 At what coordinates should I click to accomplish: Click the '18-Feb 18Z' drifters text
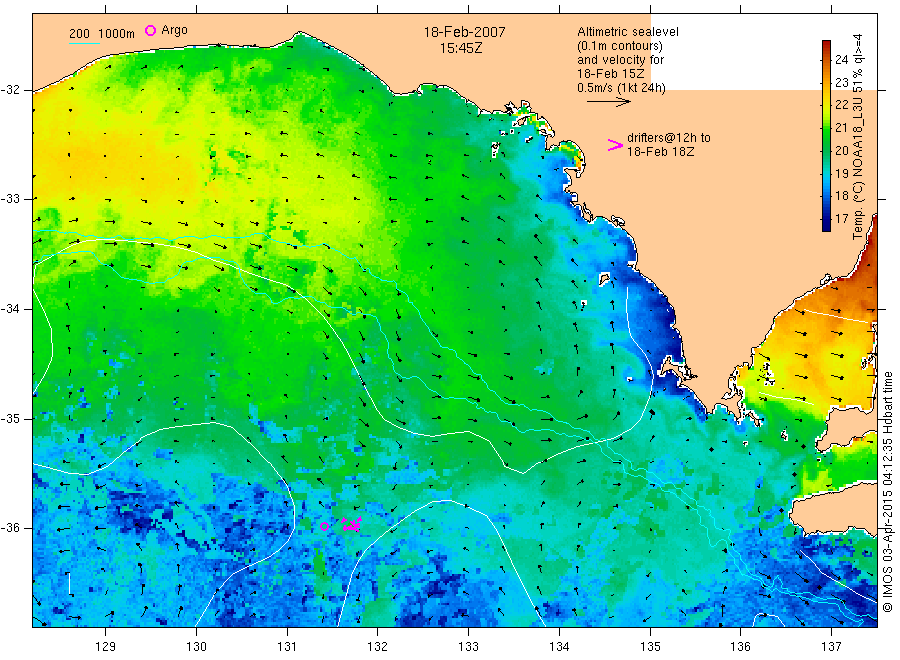coord(661,152)
